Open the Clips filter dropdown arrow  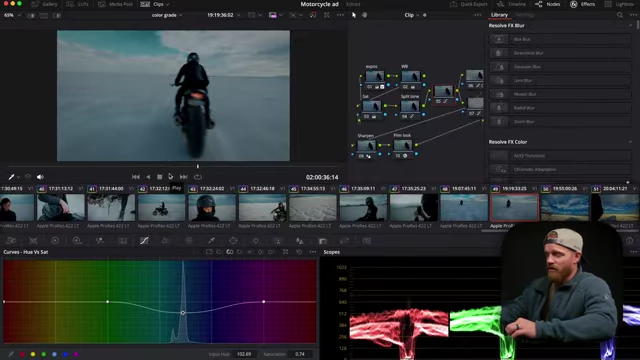[x=168, y=4]
